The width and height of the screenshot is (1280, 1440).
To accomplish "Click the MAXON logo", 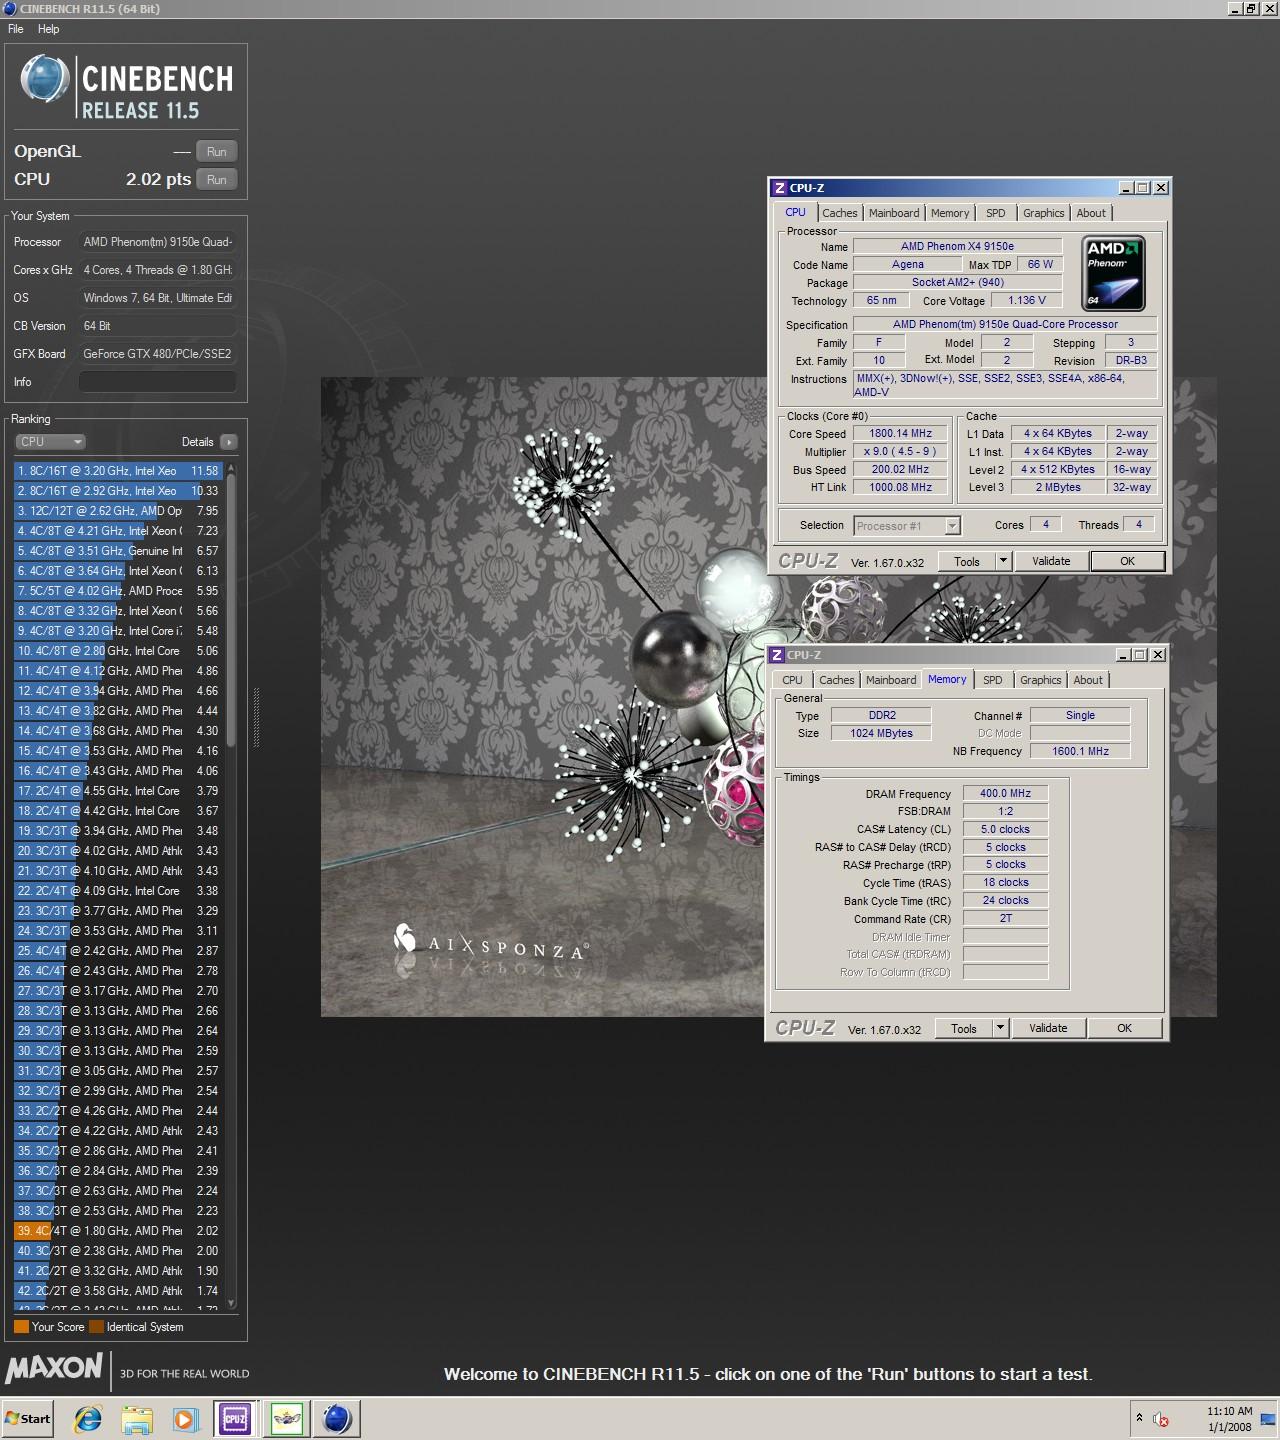I will pos(54,1368).
